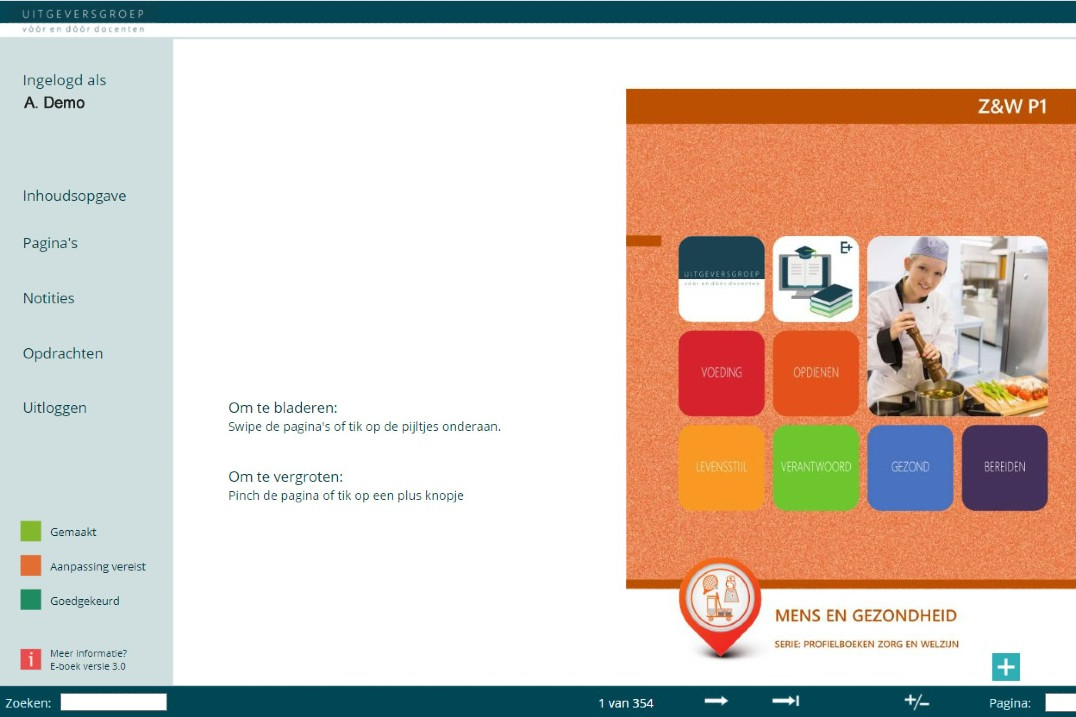Viewport: 1076px width, 717px height.
Task: Click the orange 'Aanpassing vereist' legend square
Action: (30, 566)
